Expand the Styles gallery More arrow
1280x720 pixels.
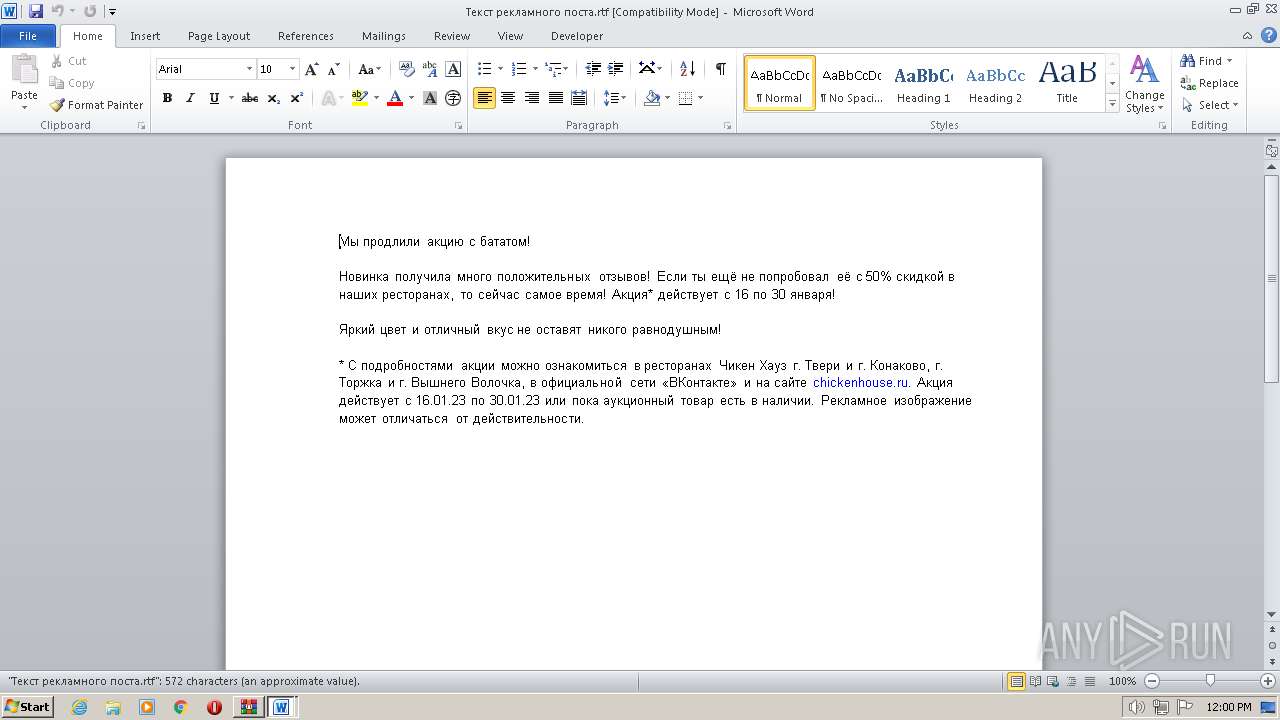[1112, 104]
